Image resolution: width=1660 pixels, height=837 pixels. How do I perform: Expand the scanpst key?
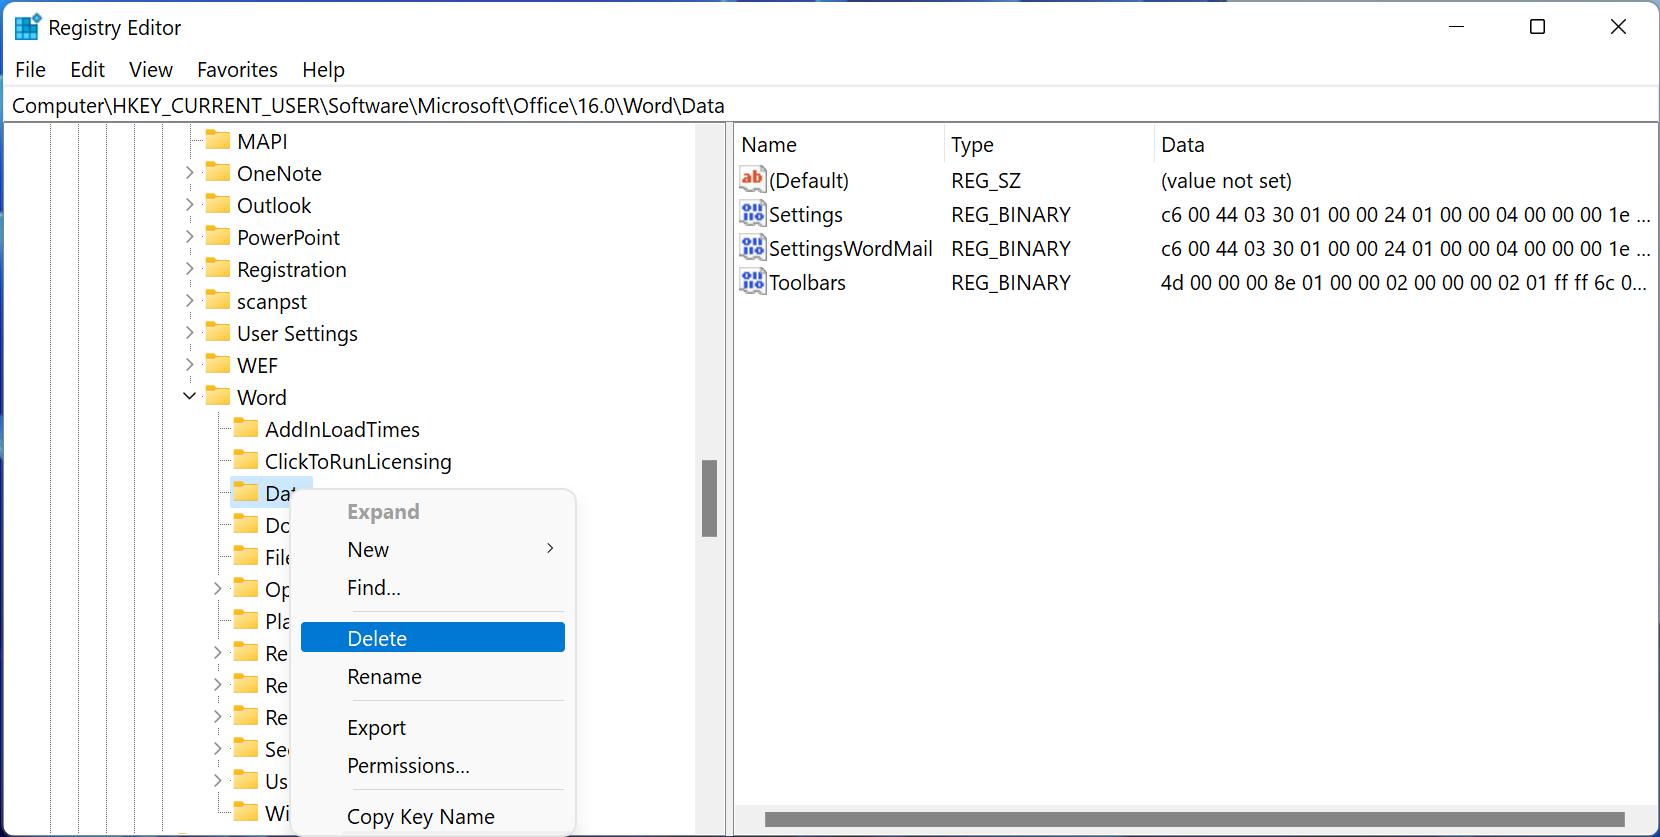pos(190,301)
